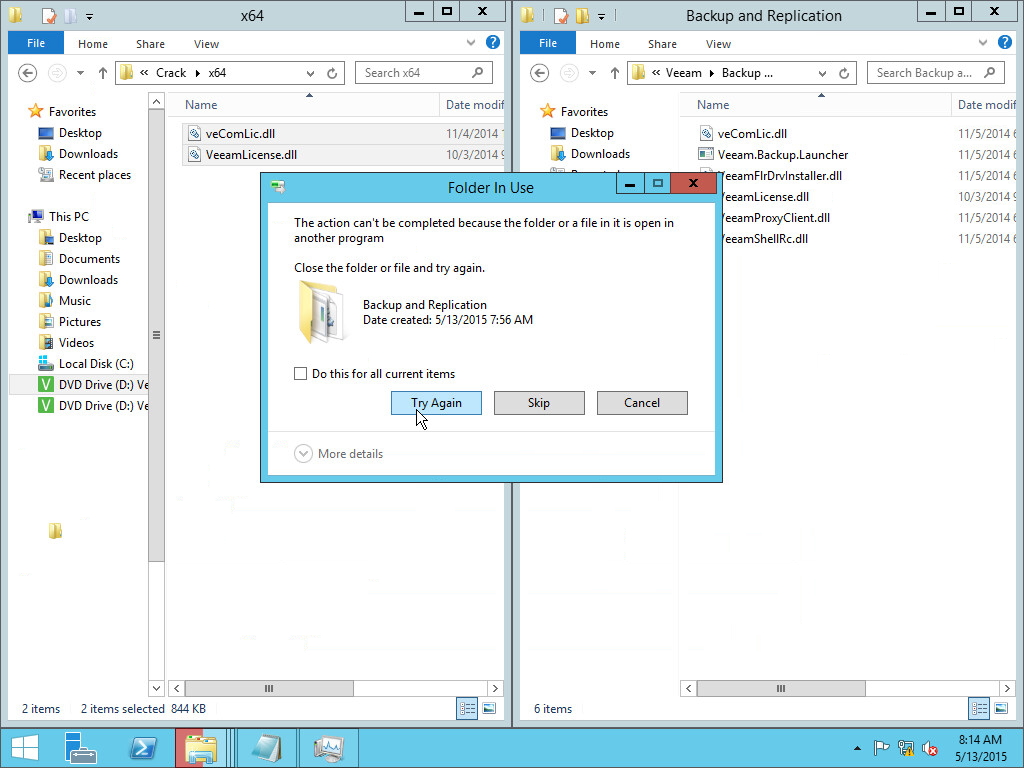
Task: Refresh the x64 folder view
Action: click(332, 73)
